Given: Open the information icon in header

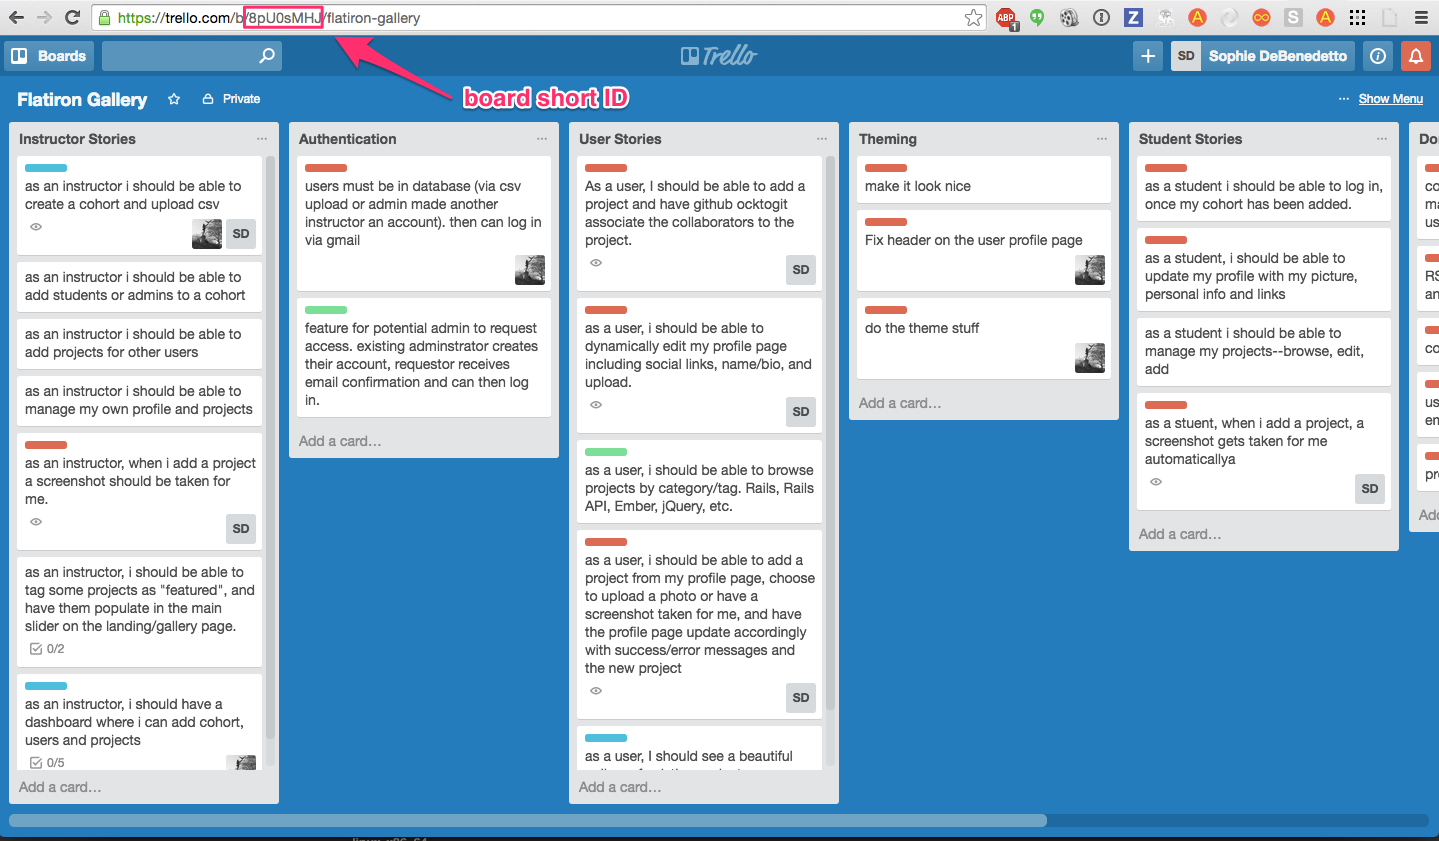Looking at the screenshot, I should pos(1378,56).
